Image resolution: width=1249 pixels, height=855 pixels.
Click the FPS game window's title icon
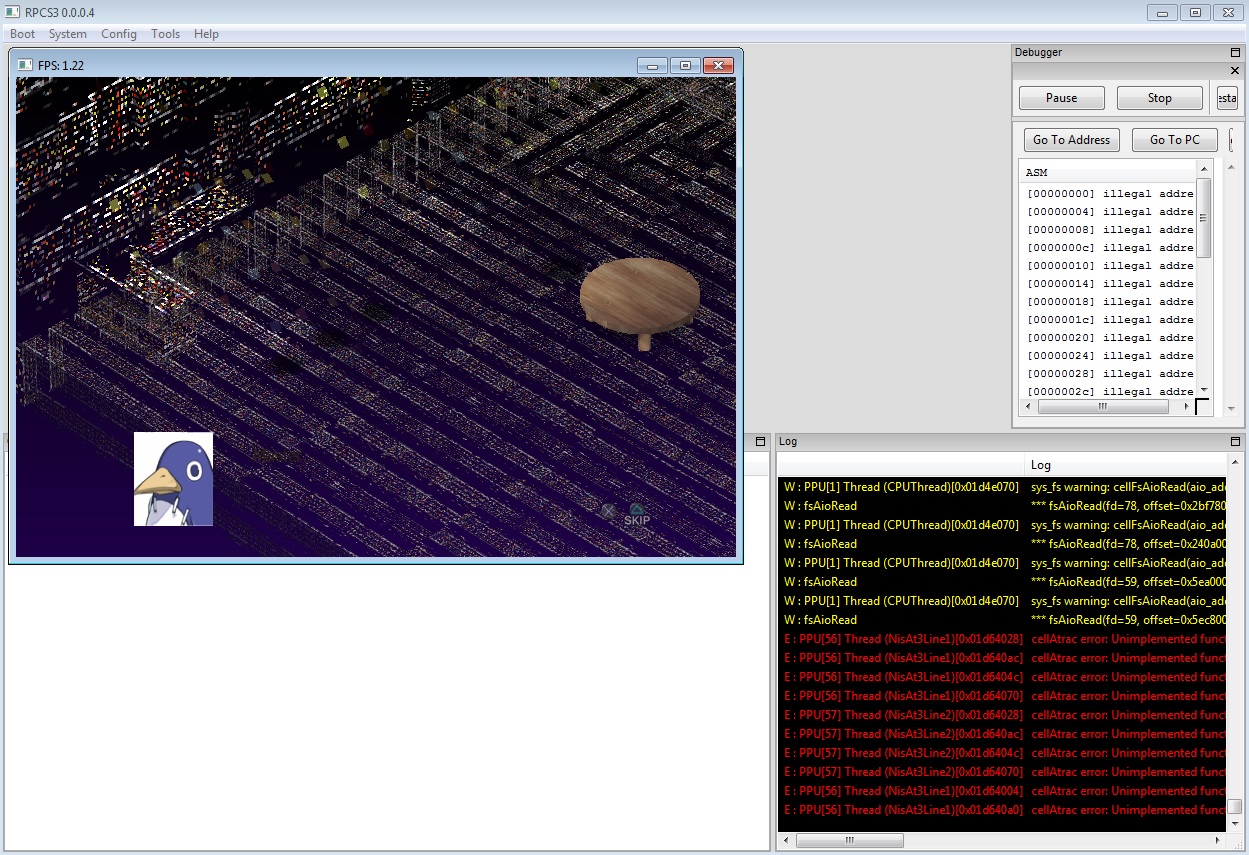[x=26, y=65]
